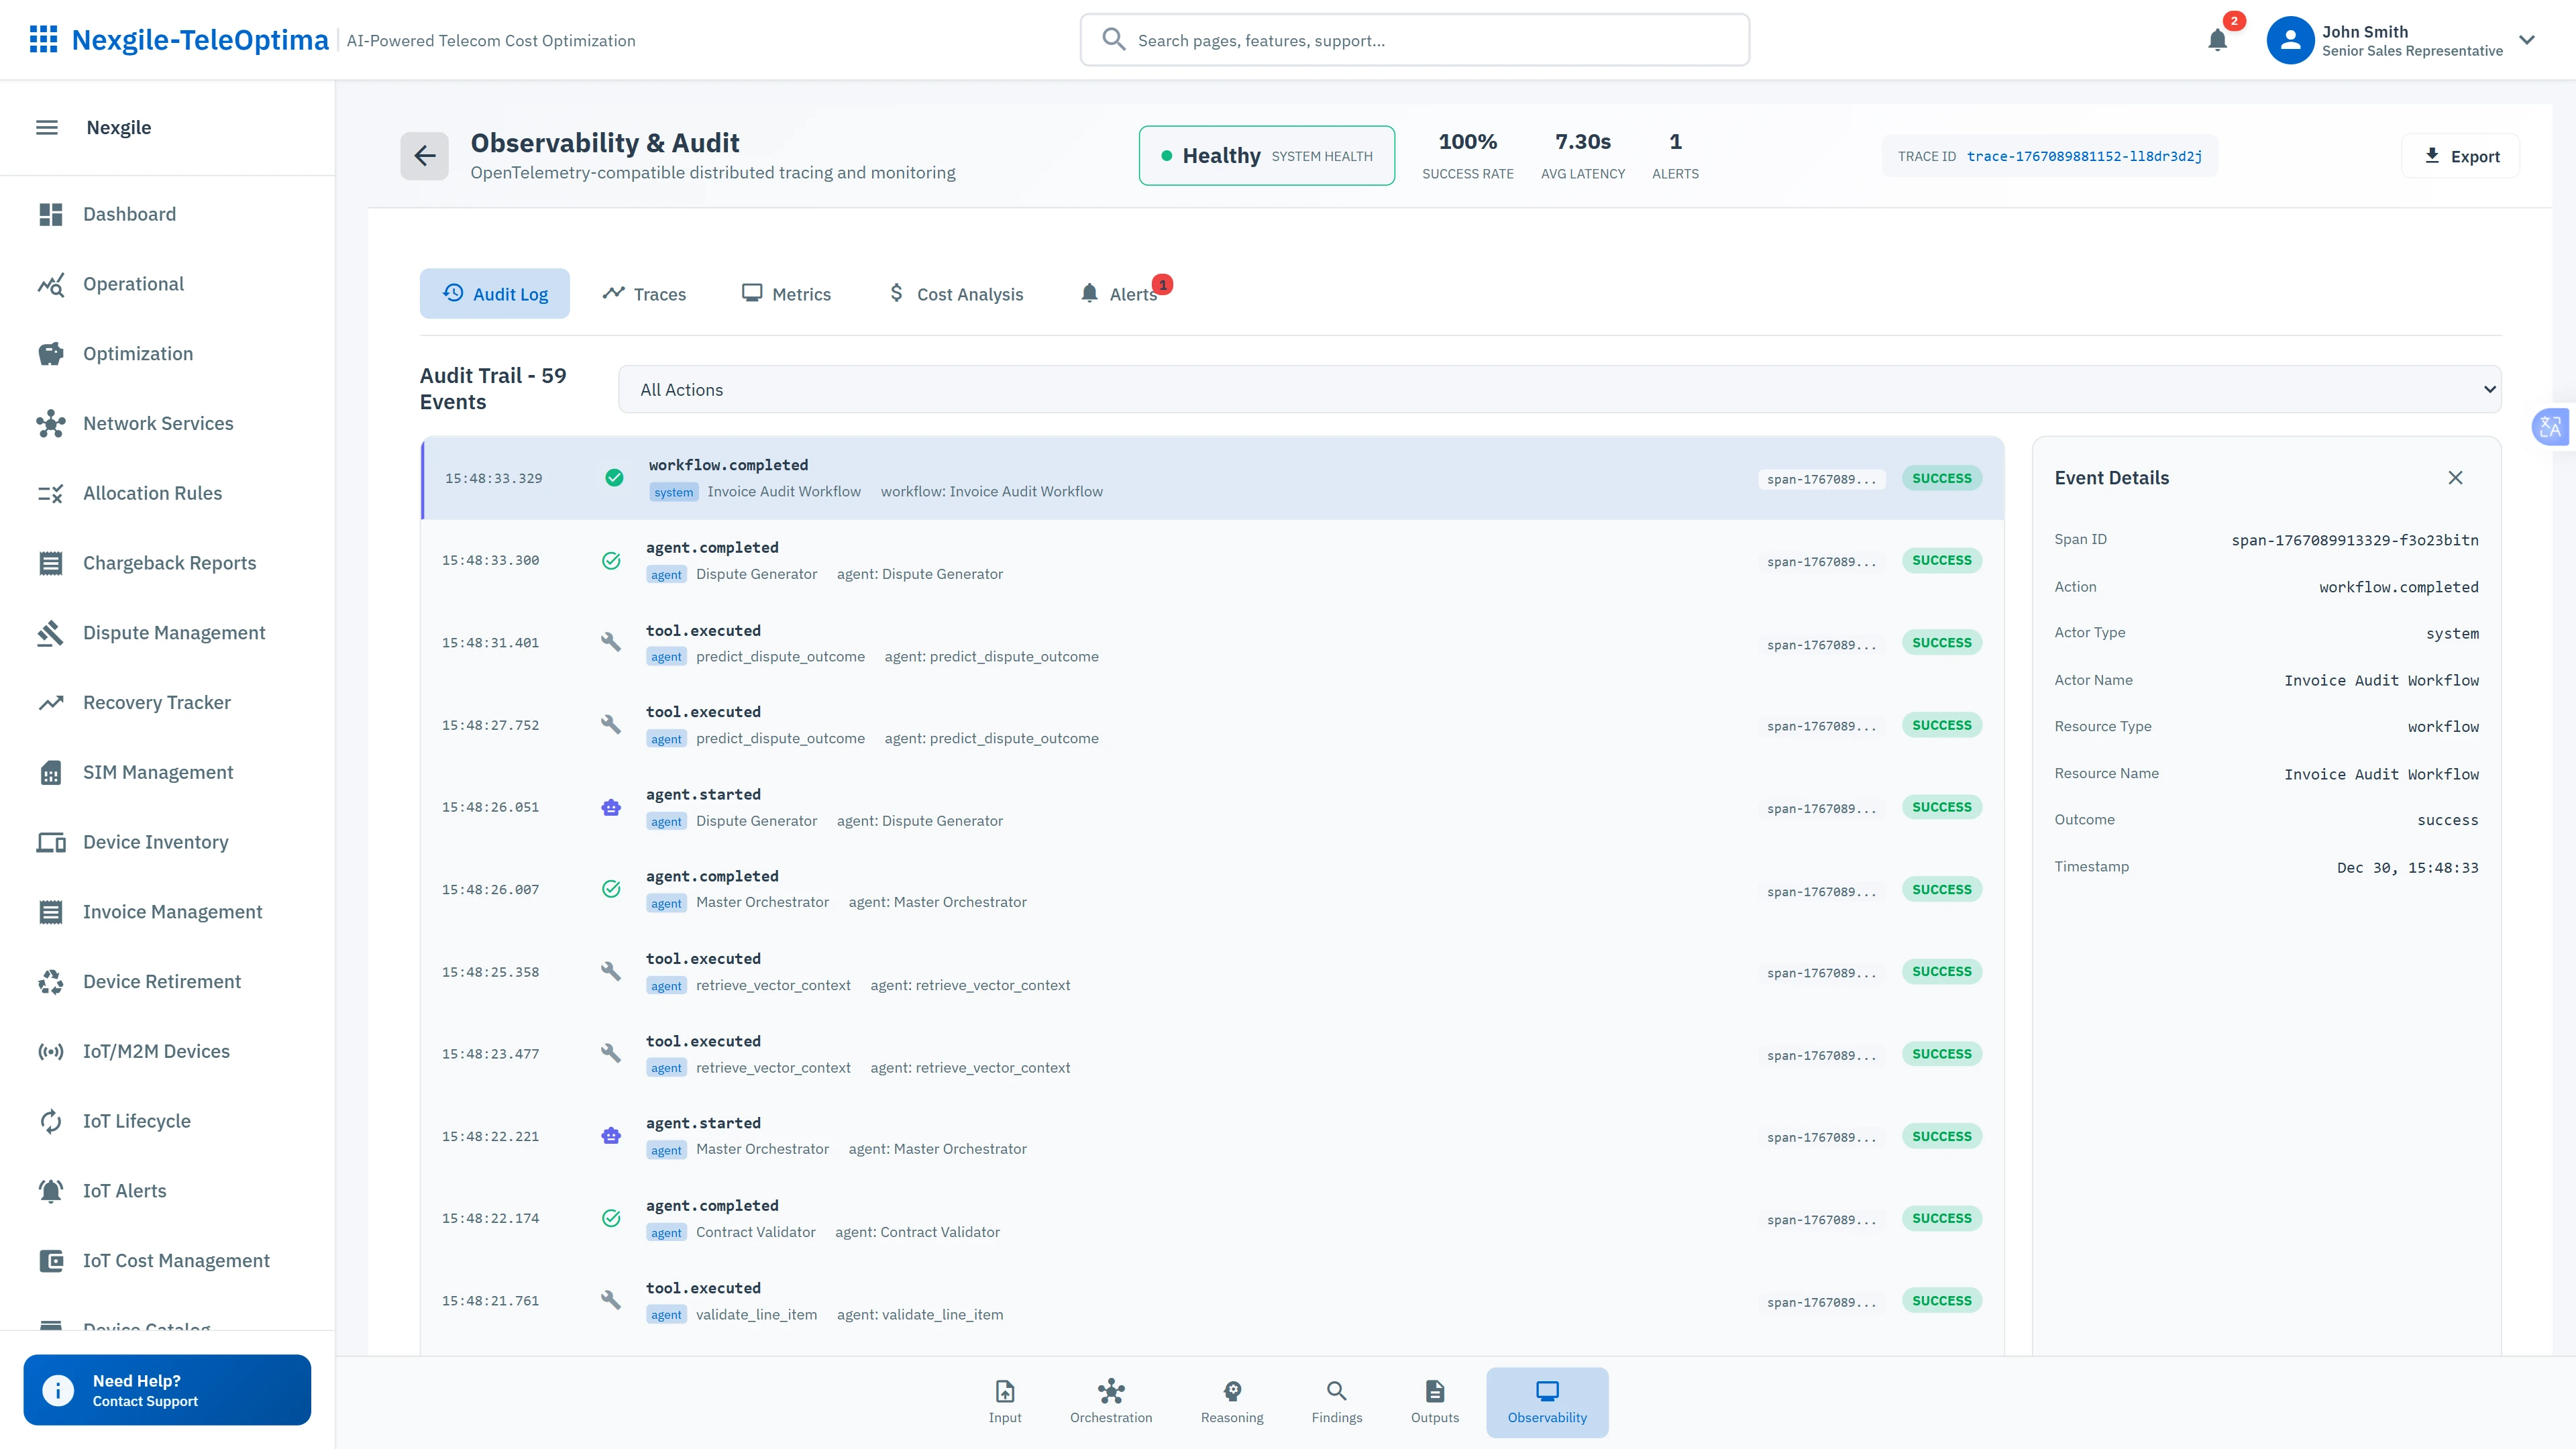Click the notifications bell icon
Viewport: 2576px width, 1449px height.
click(2217, 40)
